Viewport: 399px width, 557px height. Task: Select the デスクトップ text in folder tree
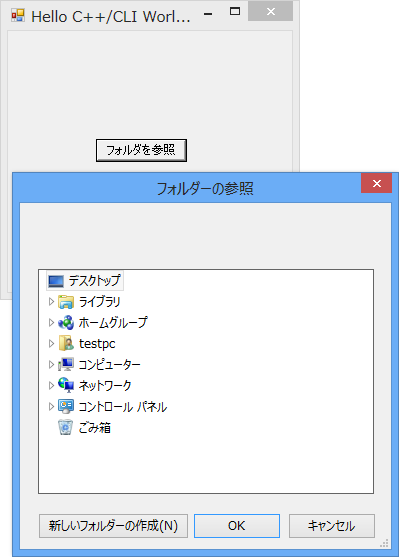point(95,281)
